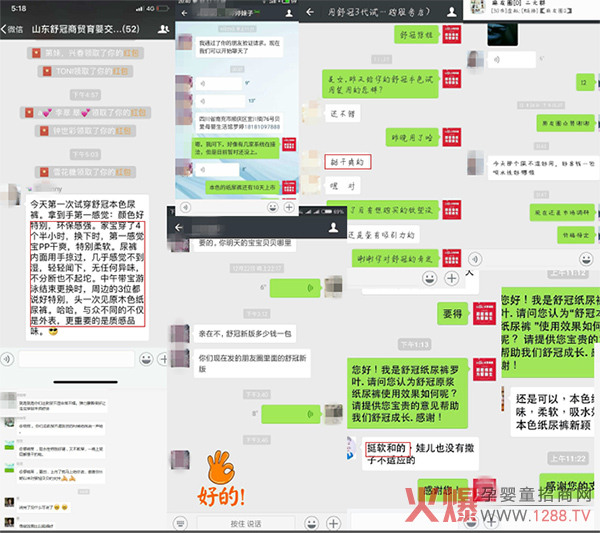Open contact profile icon in blue-sky chat header
The width and height of the screenshot is (600, 533).
(289, 13)
